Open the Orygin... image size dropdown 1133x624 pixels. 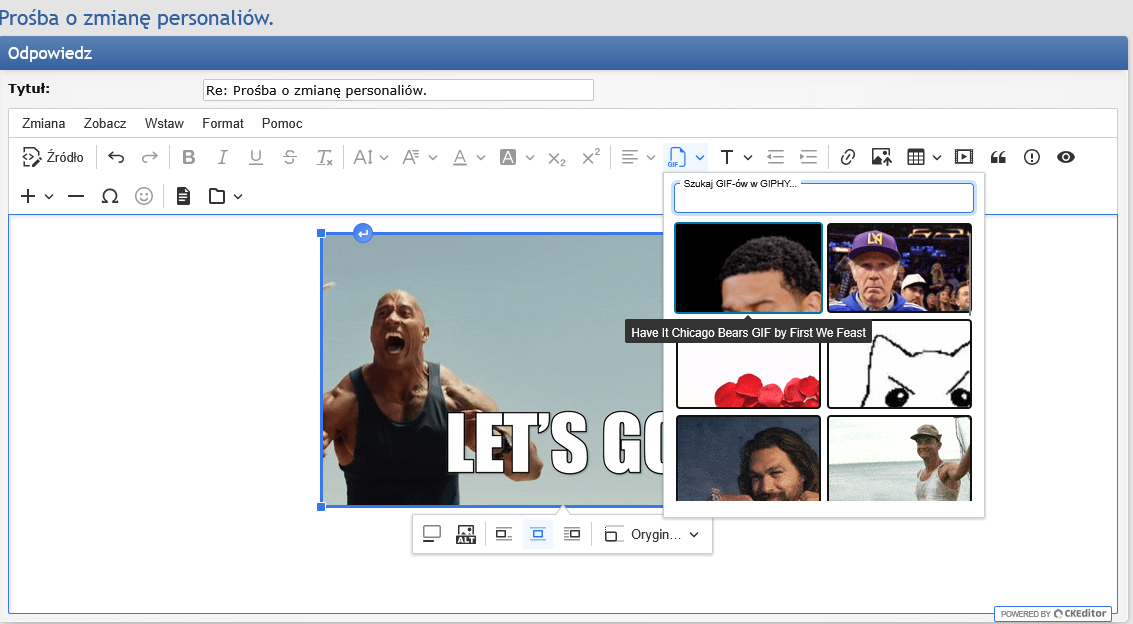pyautogui.click(x=652, y=534)
